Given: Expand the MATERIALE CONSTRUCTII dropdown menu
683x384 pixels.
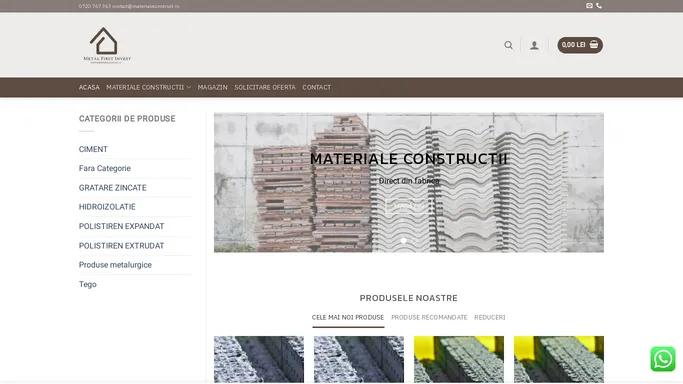Looking at the screenshot, I should click(148, 87).
